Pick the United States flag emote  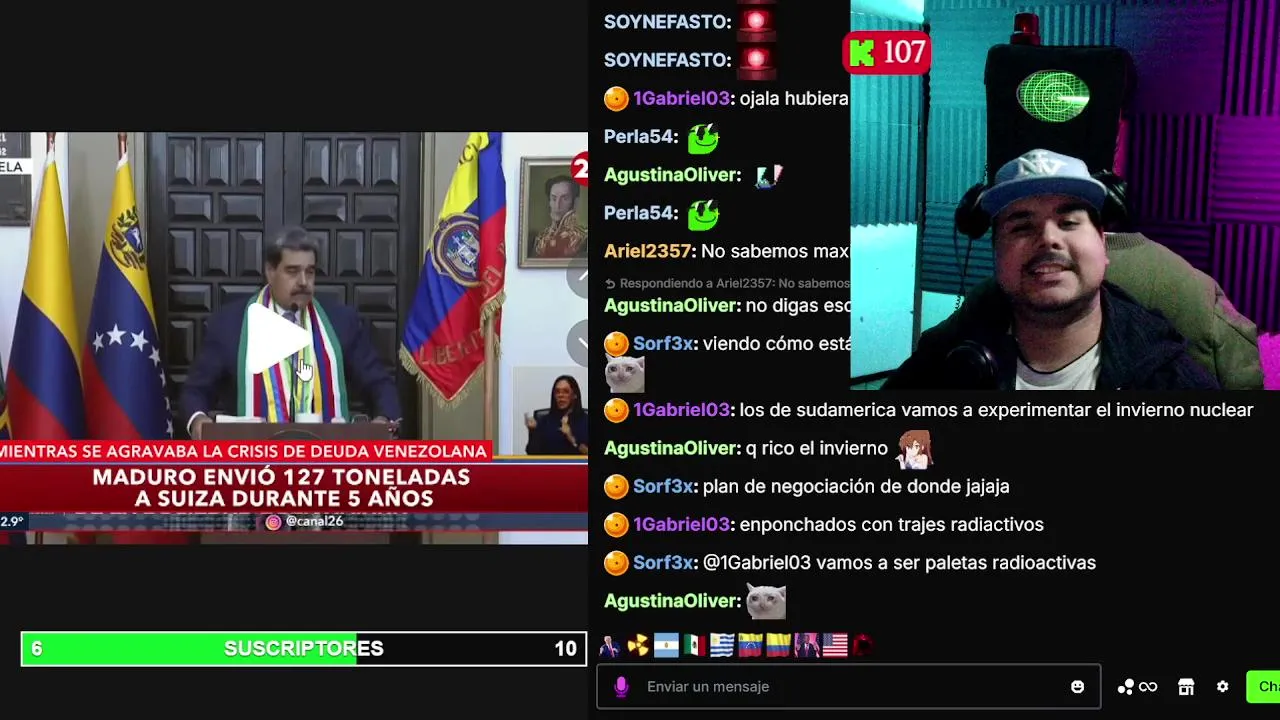pyautogui.click(x=835, y=646)
